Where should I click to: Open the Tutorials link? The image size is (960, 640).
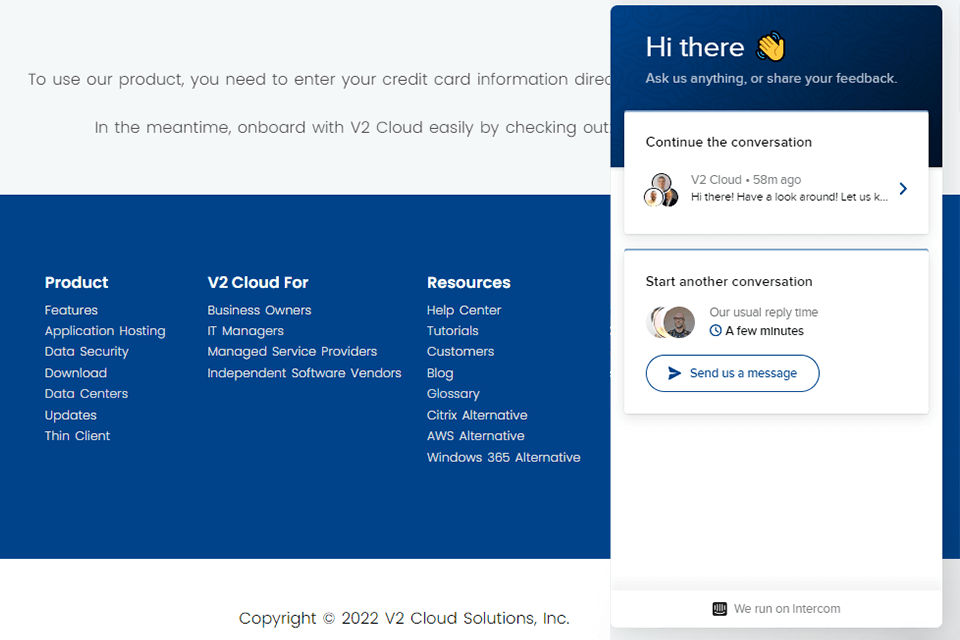[x=452, y=331]
